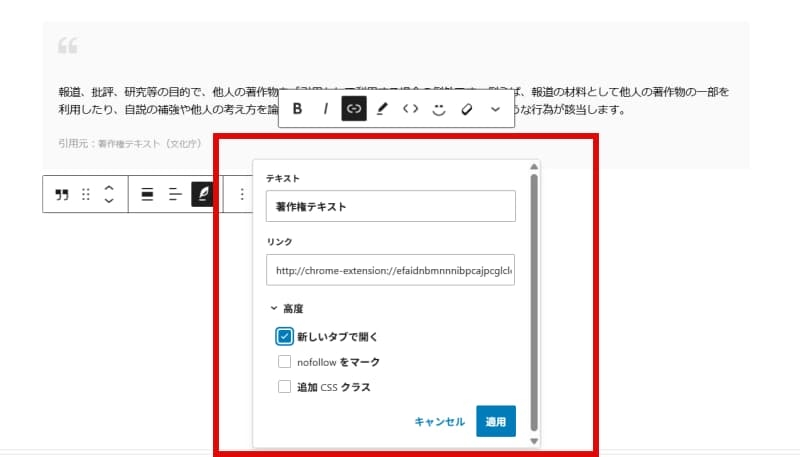Viewport: 800px width, 457px height.
Task: Apply inline code formatting icon
Action: pyautogui.click(x=410, y=109)
